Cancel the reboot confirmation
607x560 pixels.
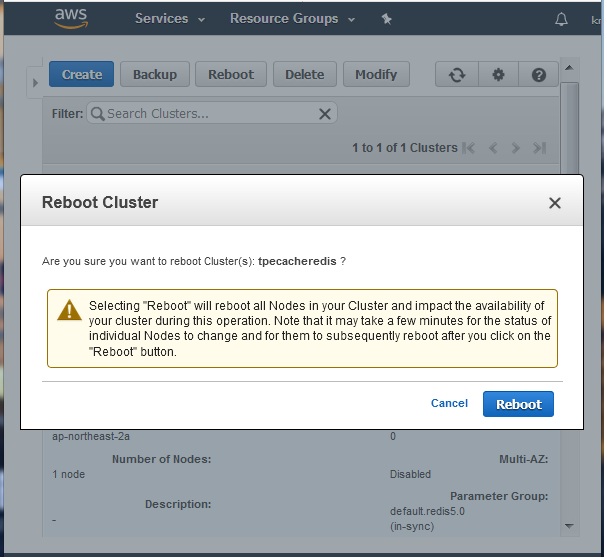click(449, 403)
